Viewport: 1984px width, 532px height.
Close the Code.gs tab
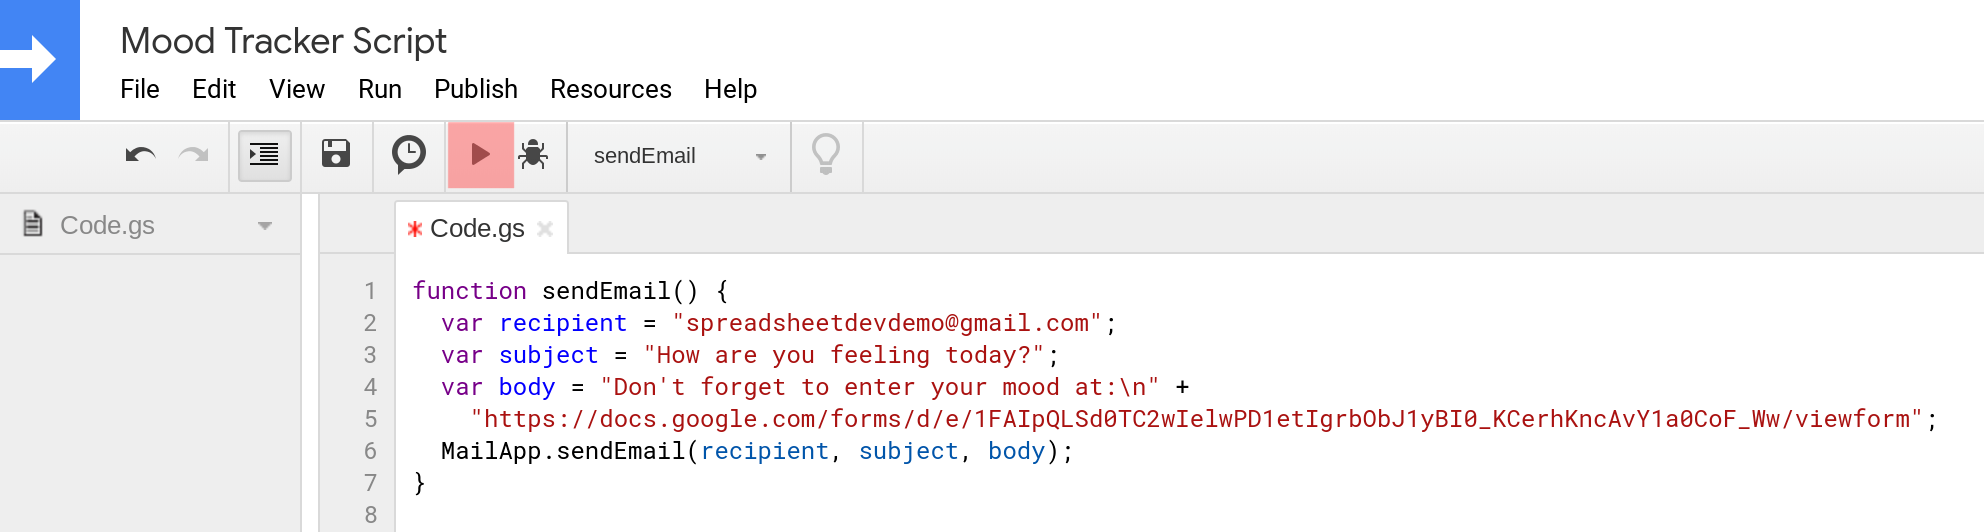coord(545,229)
